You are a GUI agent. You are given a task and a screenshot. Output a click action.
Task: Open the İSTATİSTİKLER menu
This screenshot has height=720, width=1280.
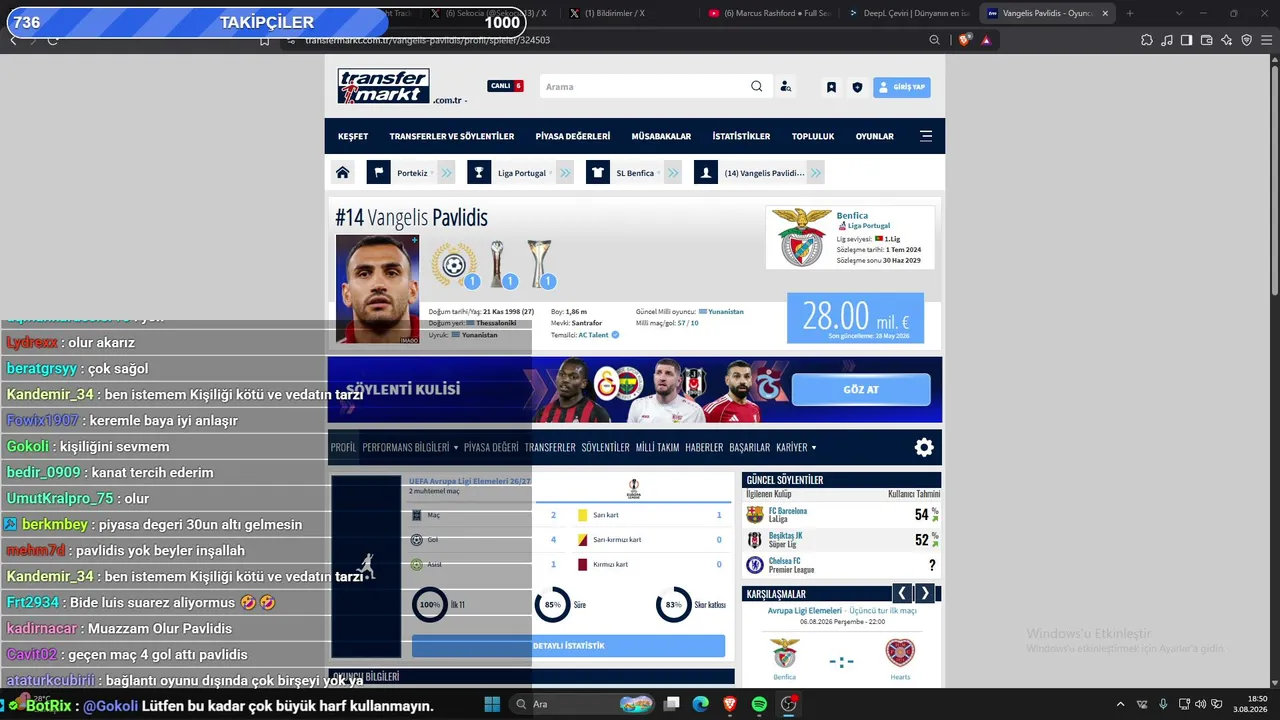point(741,136)
